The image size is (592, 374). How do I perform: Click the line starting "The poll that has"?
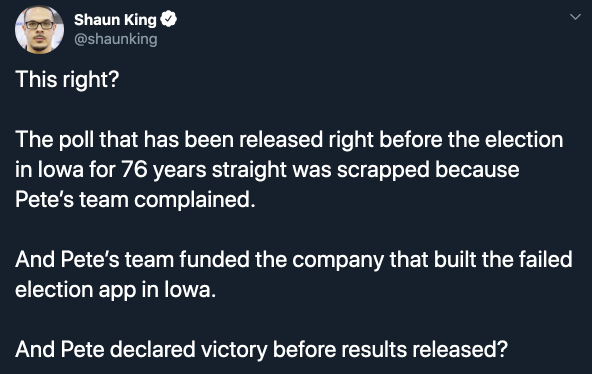[289, 140]
